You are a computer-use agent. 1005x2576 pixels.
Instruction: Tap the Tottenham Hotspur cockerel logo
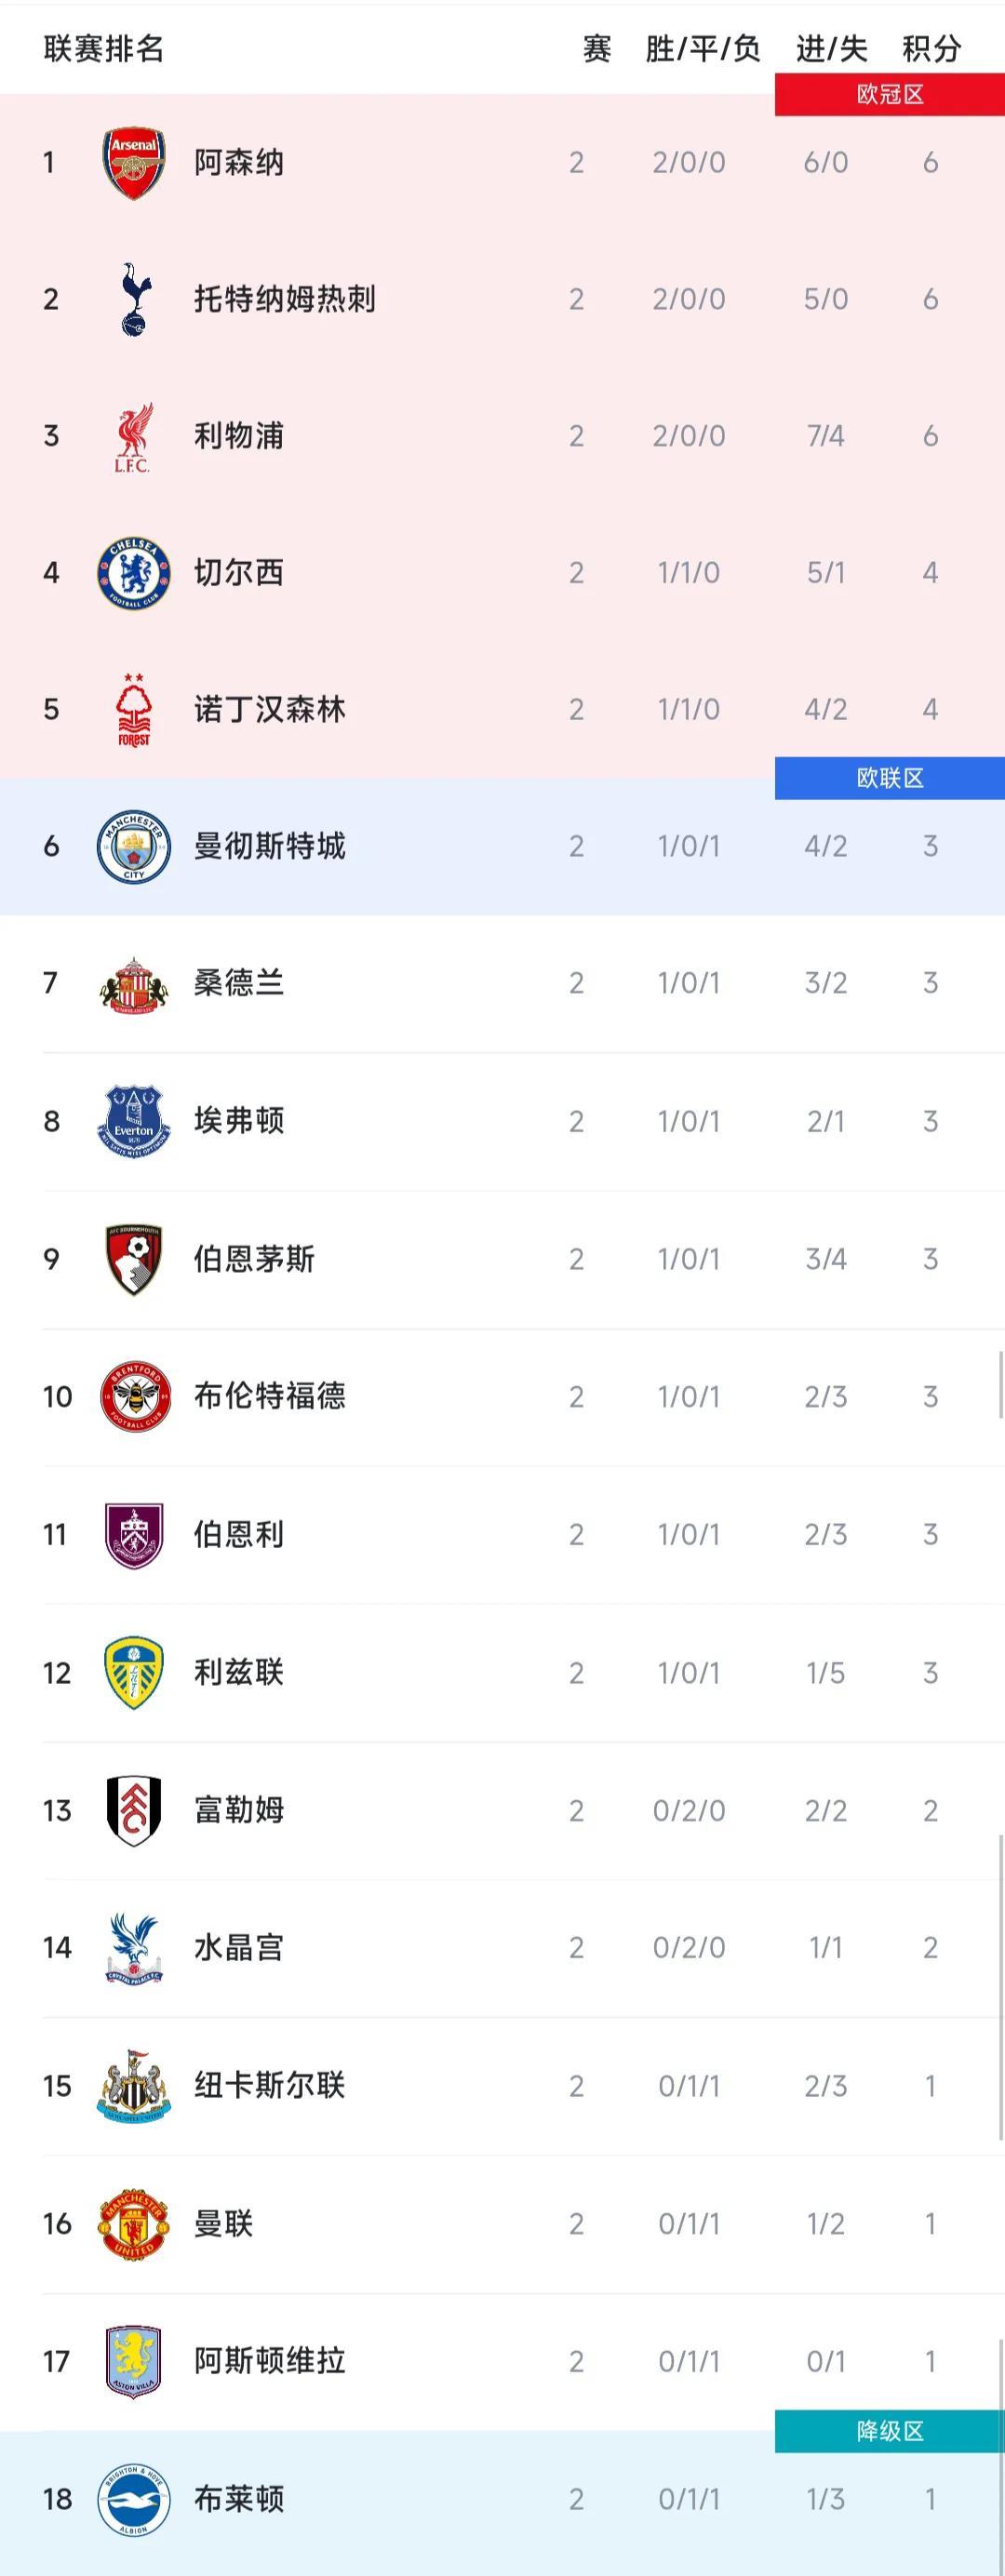[133, 299]
